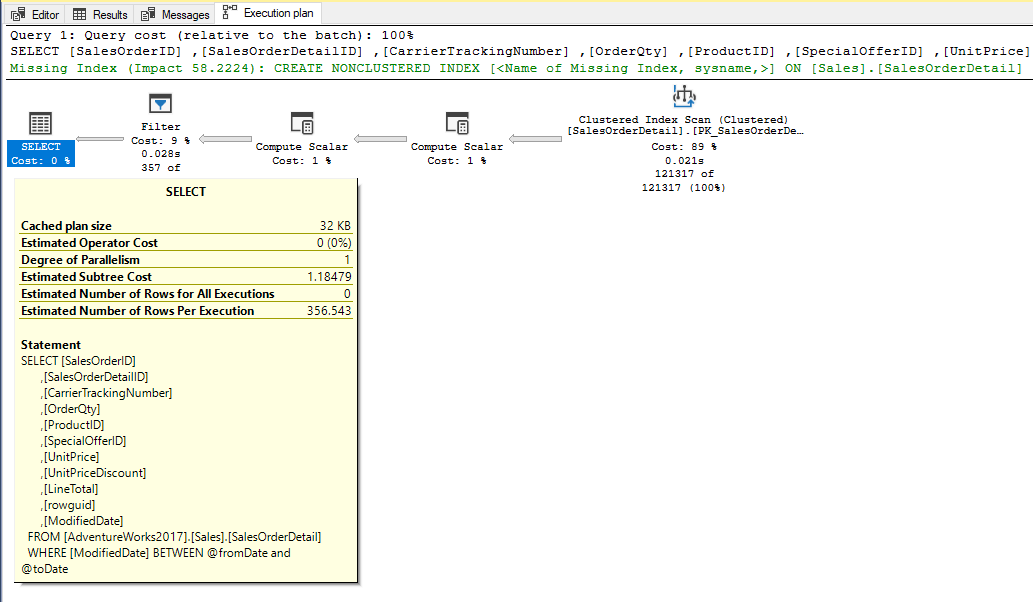Switch to the Editor tab
This screenshot has height=602, width=1033.
coord(35,14)
